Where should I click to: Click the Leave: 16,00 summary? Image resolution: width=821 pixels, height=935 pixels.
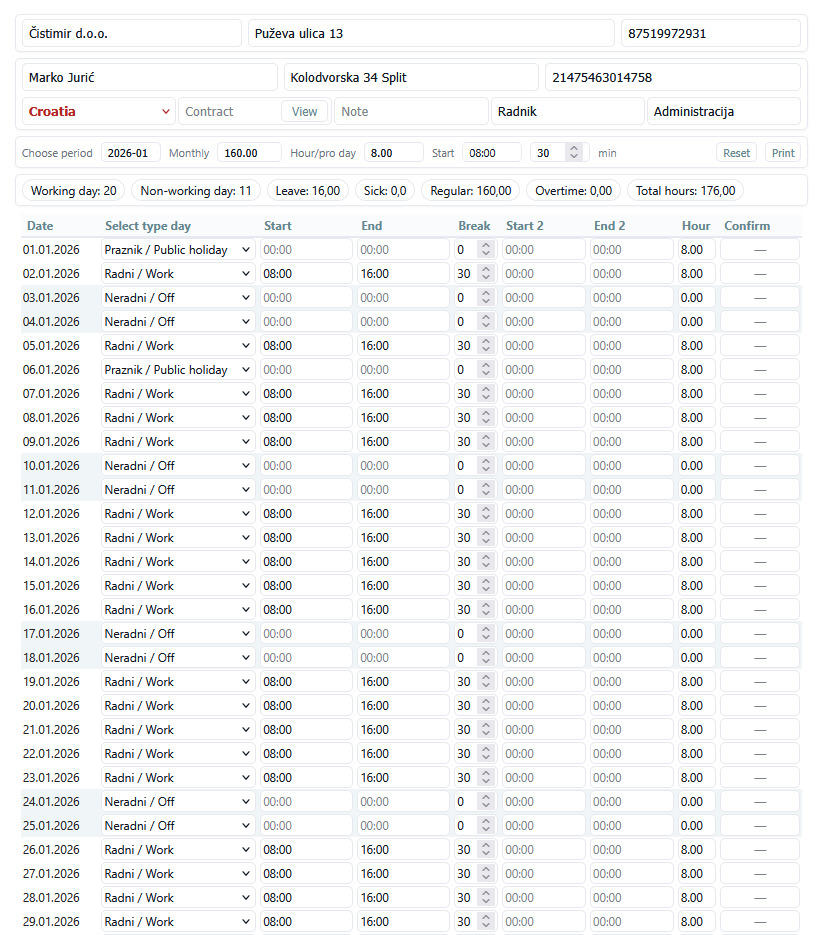(308, 191)
